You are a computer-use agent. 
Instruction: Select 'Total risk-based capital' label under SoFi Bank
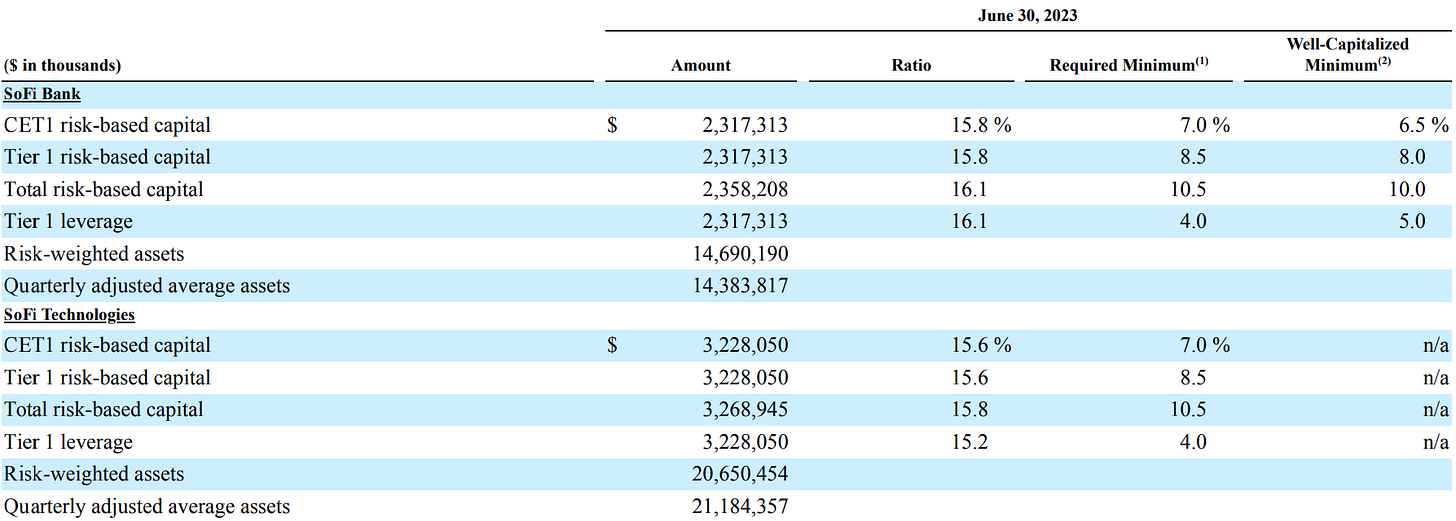(x=104, y=189)
